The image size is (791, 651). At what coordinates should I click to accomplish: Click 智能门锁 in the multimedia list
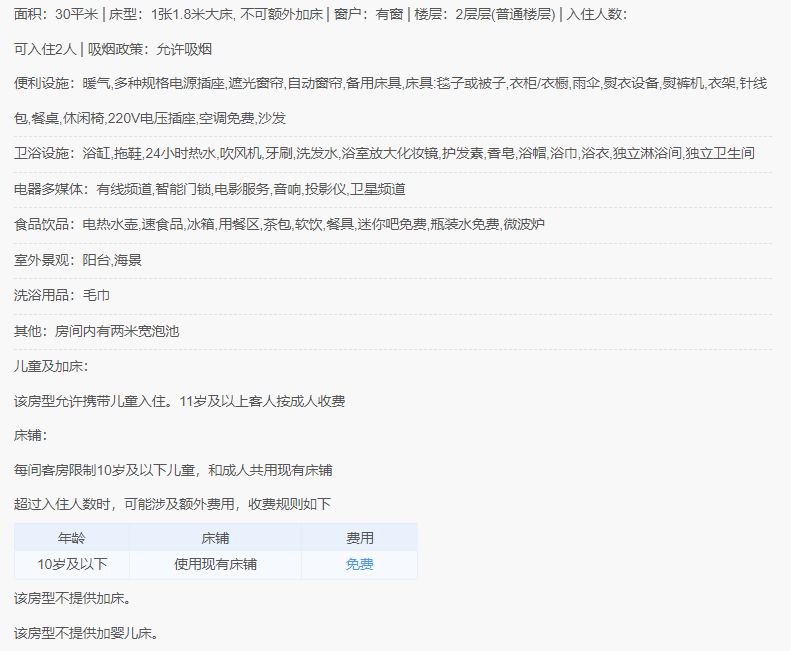pos(183,189)
